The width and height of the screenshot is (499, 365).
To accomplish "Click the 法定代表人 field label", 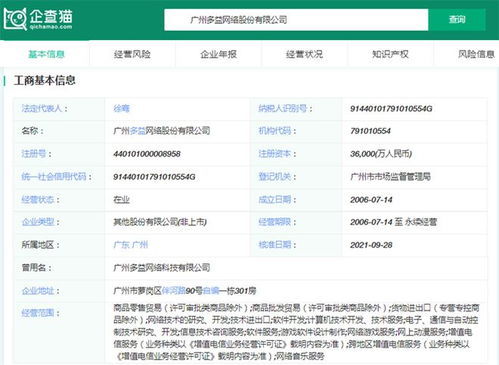I will [42, 108].
